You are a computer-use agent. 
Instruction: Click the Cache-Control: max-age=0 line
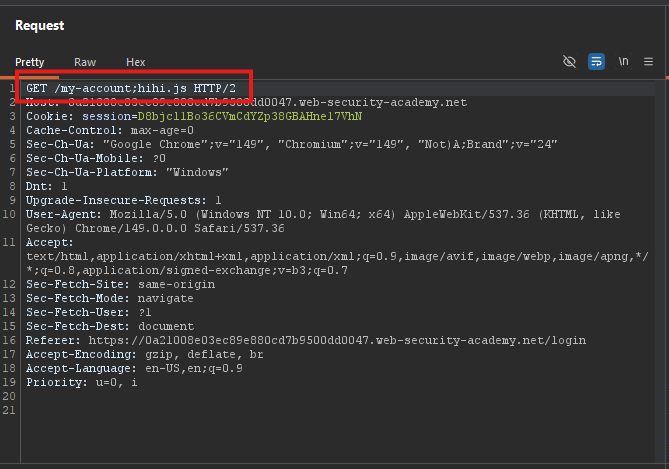[110, 130]
